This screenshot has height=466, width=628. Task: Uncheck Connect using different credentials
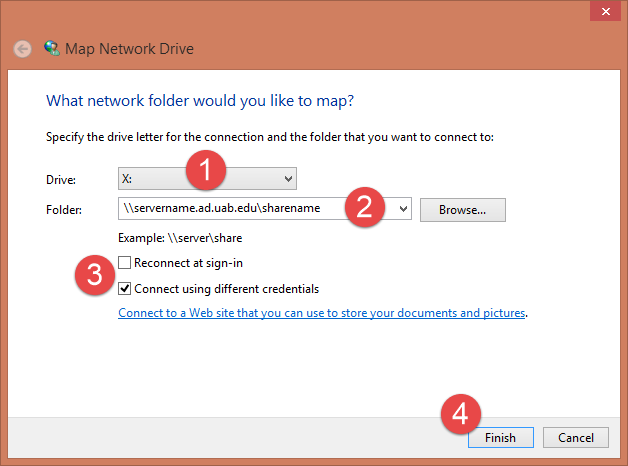coord(124,289)
